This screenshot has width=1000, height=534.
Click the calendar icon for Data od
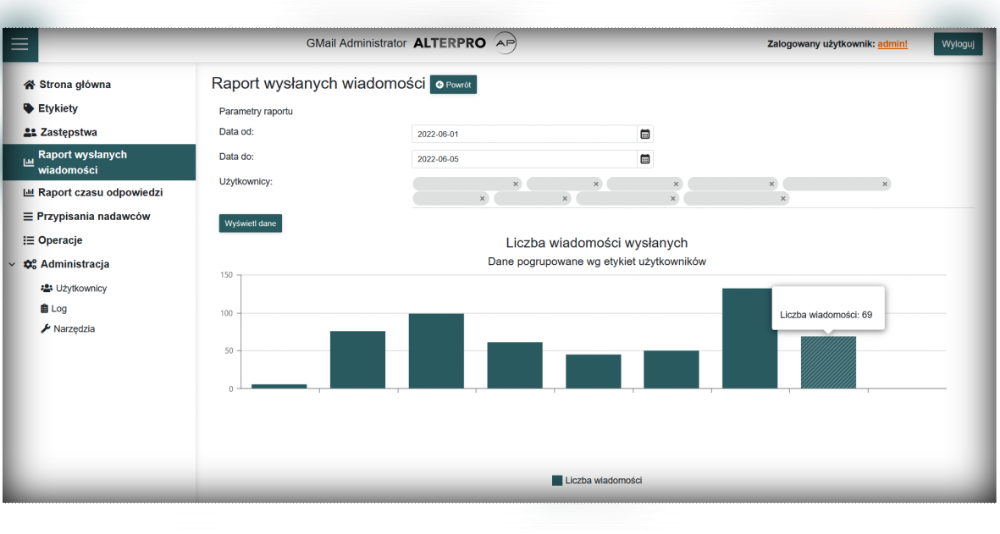point(645,133)
